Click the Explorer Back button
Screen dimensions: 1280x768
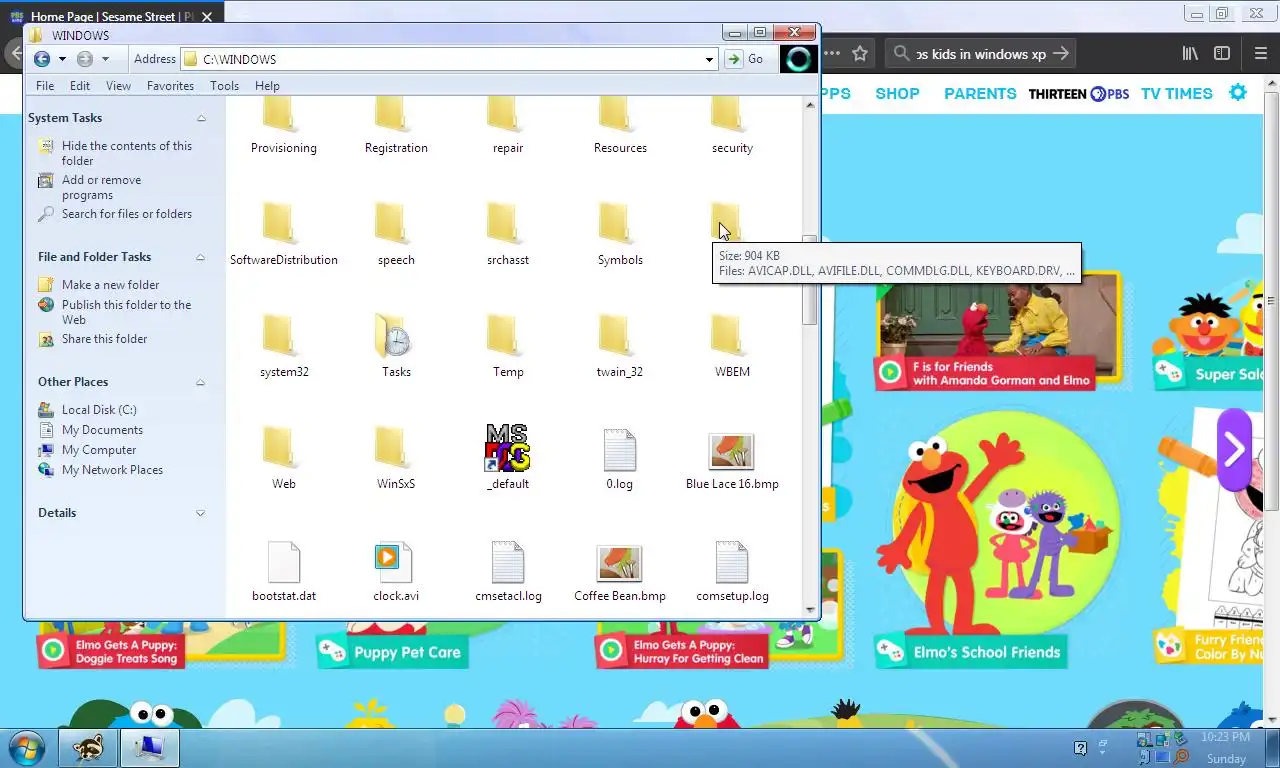[42, 59]
